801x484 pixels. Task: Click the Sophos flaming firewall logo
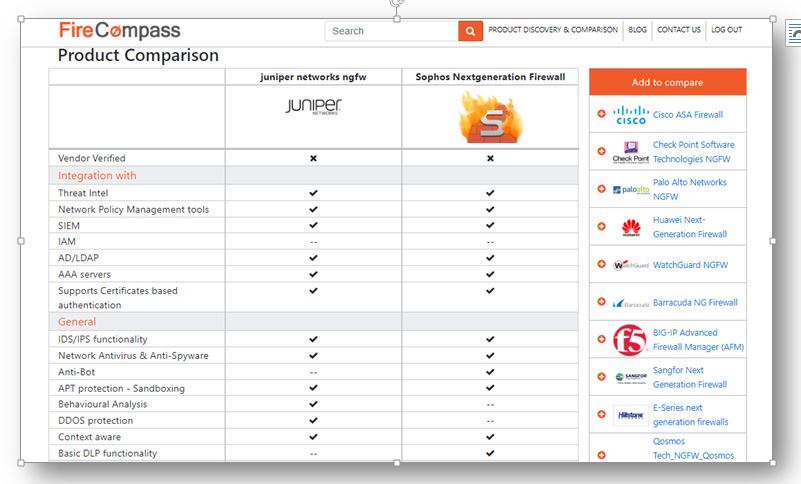coord(490,117)
